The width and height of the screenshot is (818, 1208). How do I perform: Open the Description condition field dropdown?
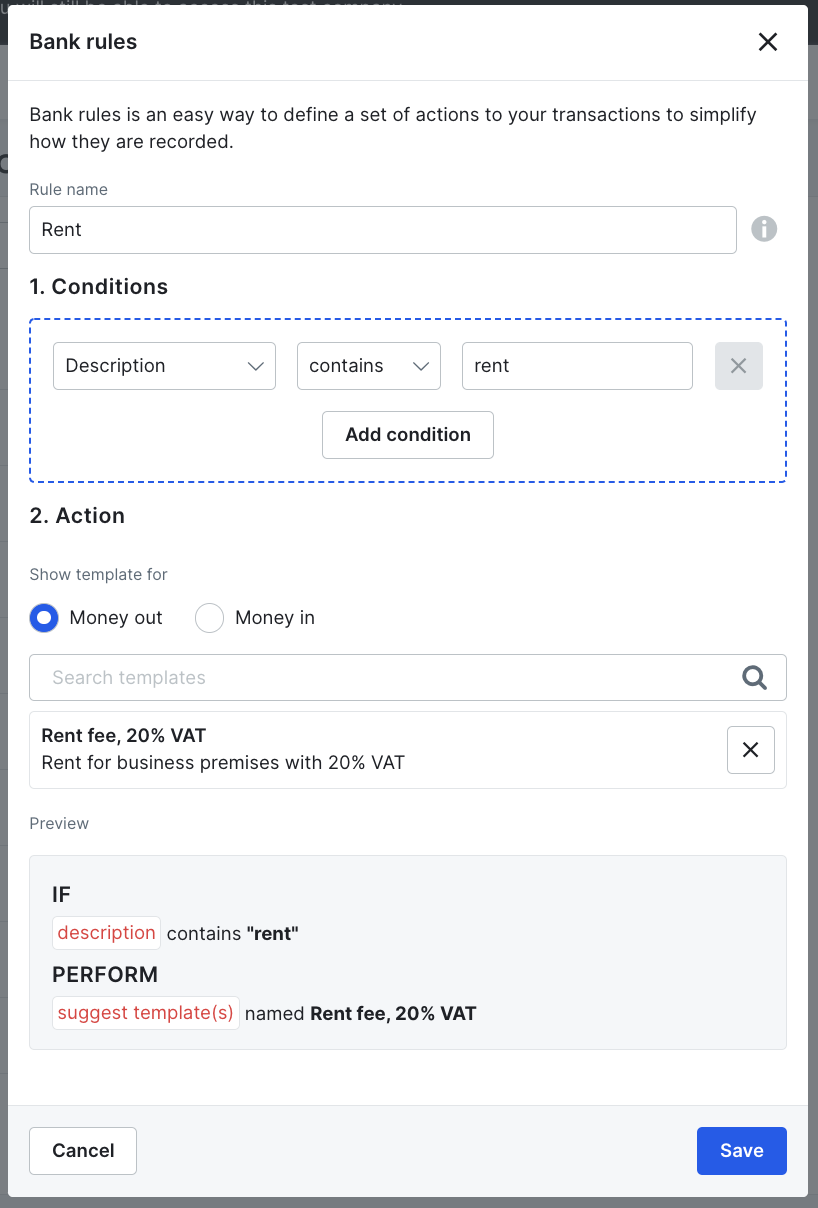164,366
